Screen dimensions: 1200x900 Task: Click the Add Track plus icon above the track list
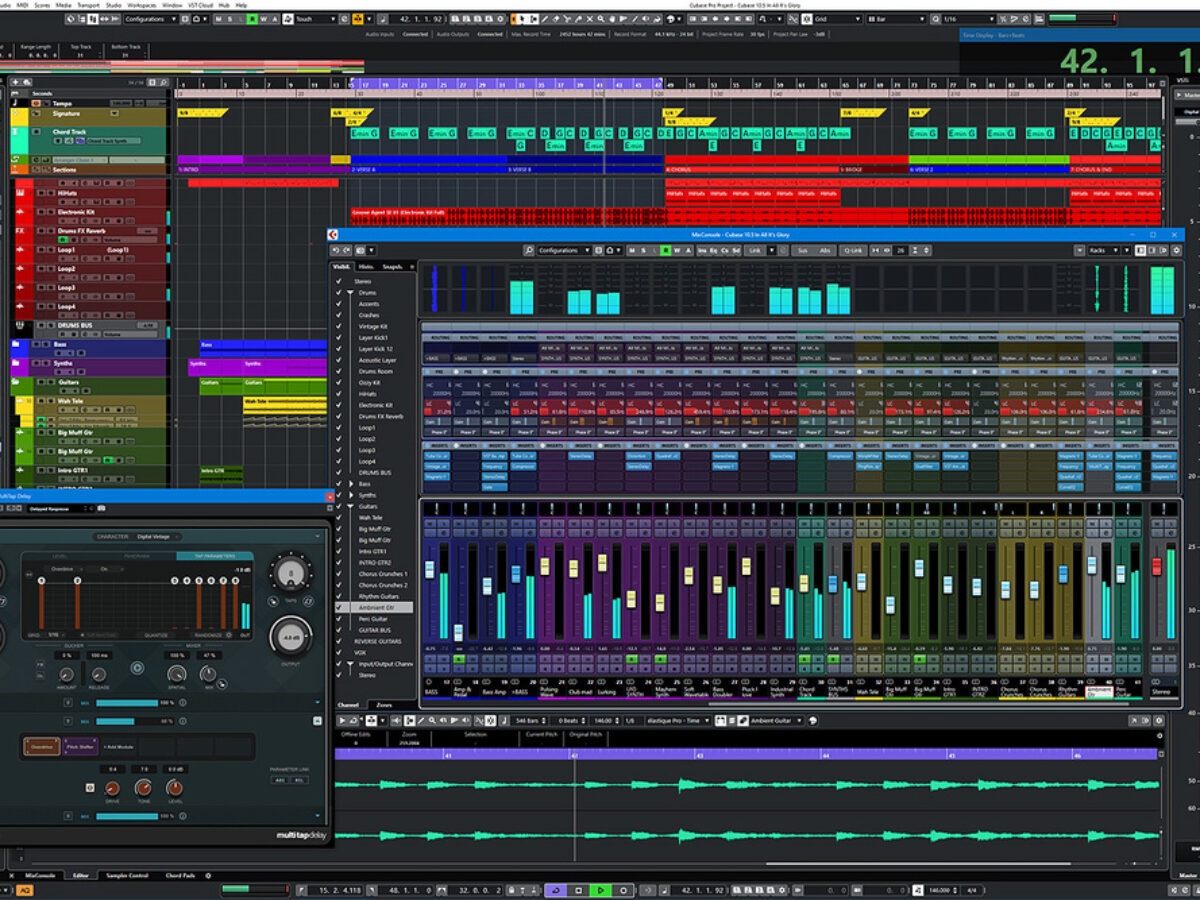[15, 82]
